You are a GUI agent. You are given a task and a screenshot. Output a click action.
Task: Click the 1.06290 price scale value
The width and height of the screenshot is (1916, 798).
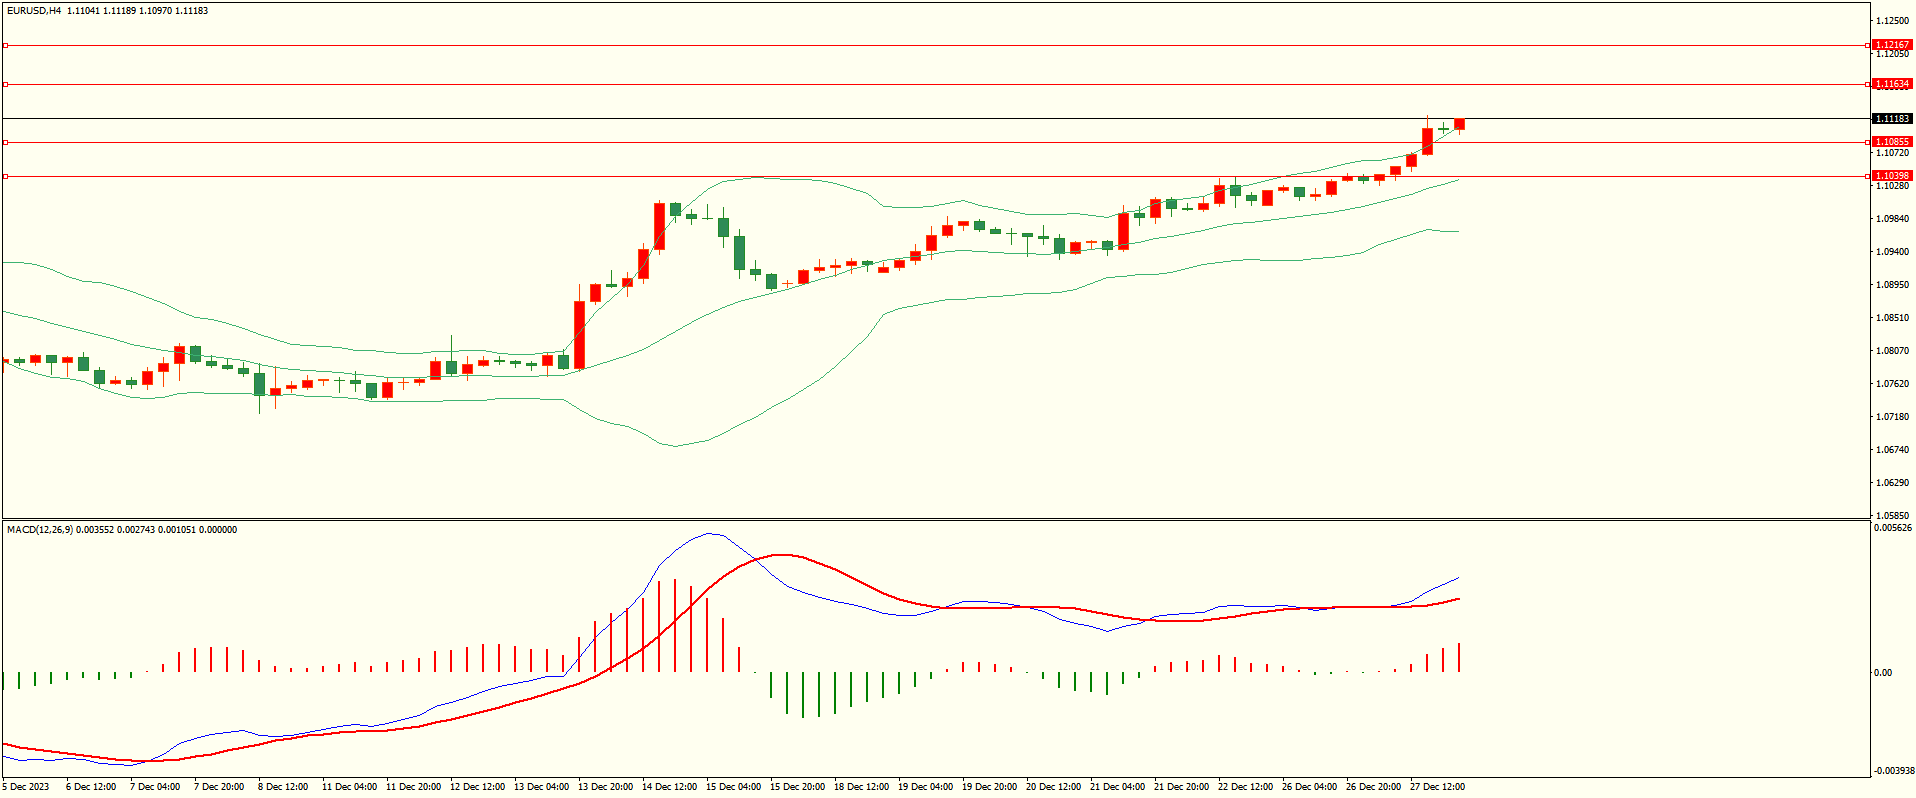coord(1893,483)
